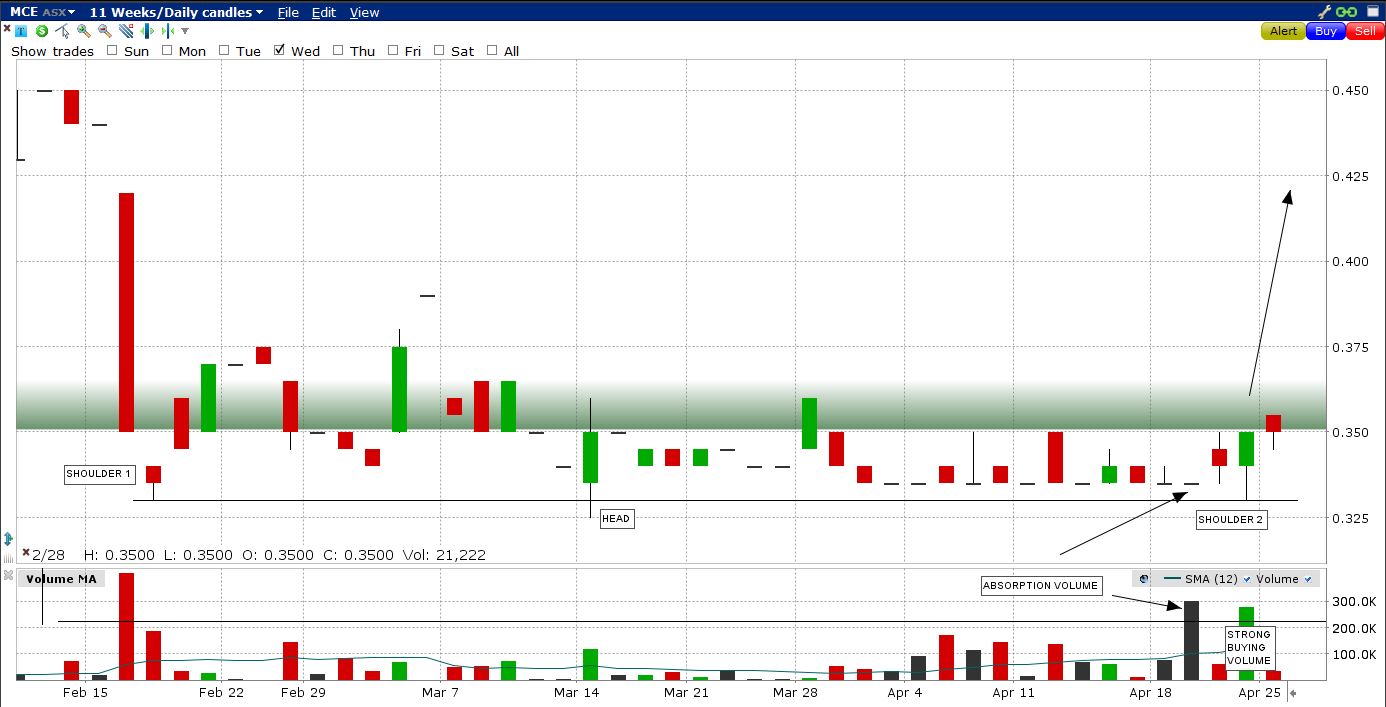Select the crosshair pointer tool

pos(62,31)
